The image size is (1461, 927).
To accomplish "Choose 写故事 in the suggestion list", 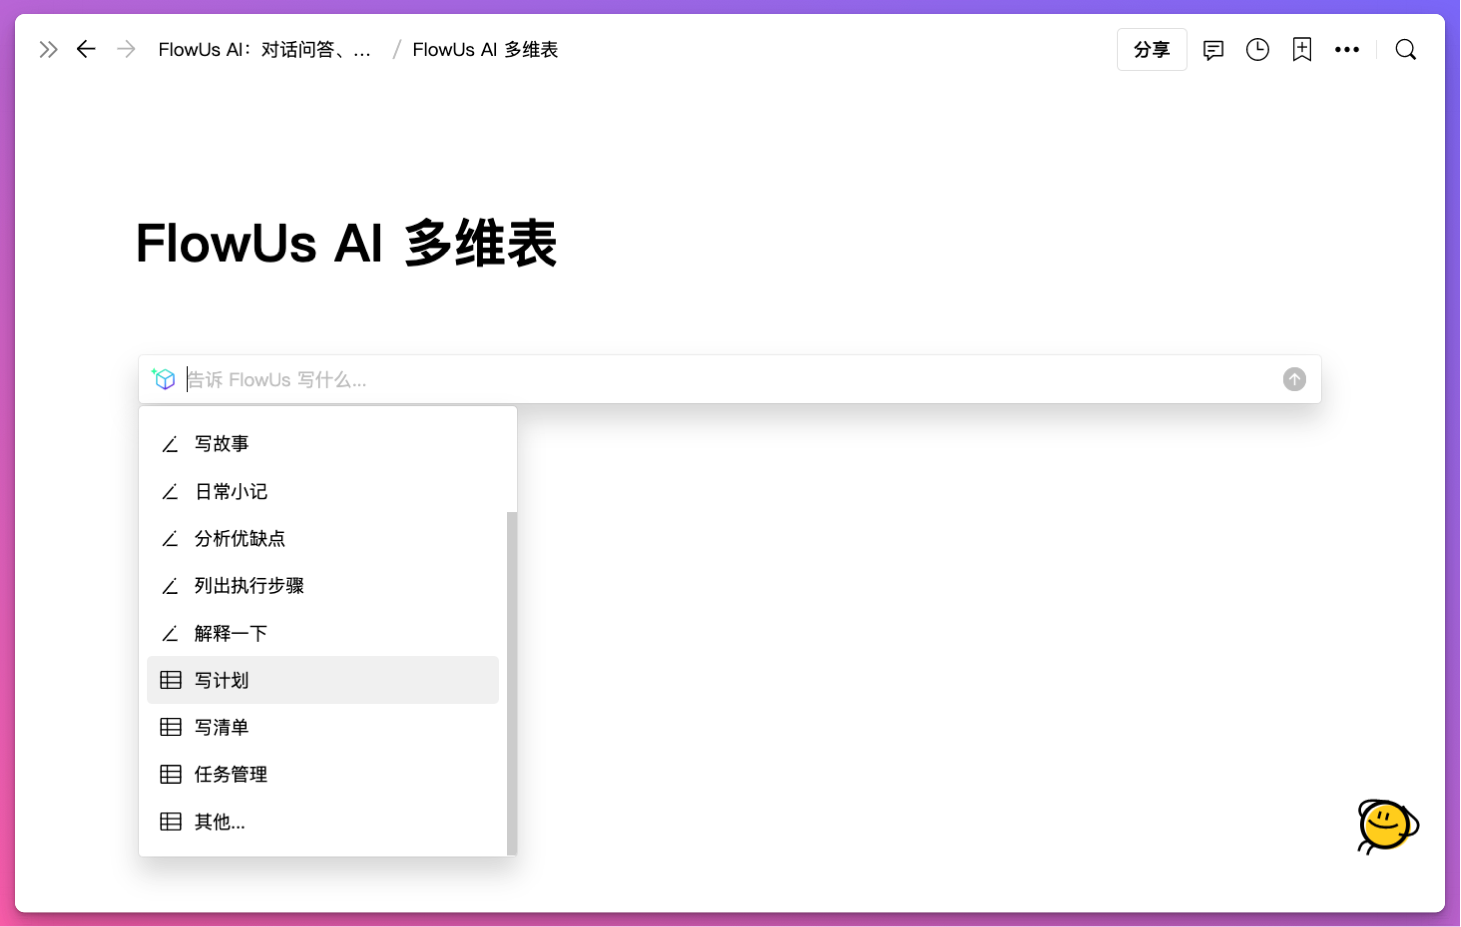I will point(222,443).
